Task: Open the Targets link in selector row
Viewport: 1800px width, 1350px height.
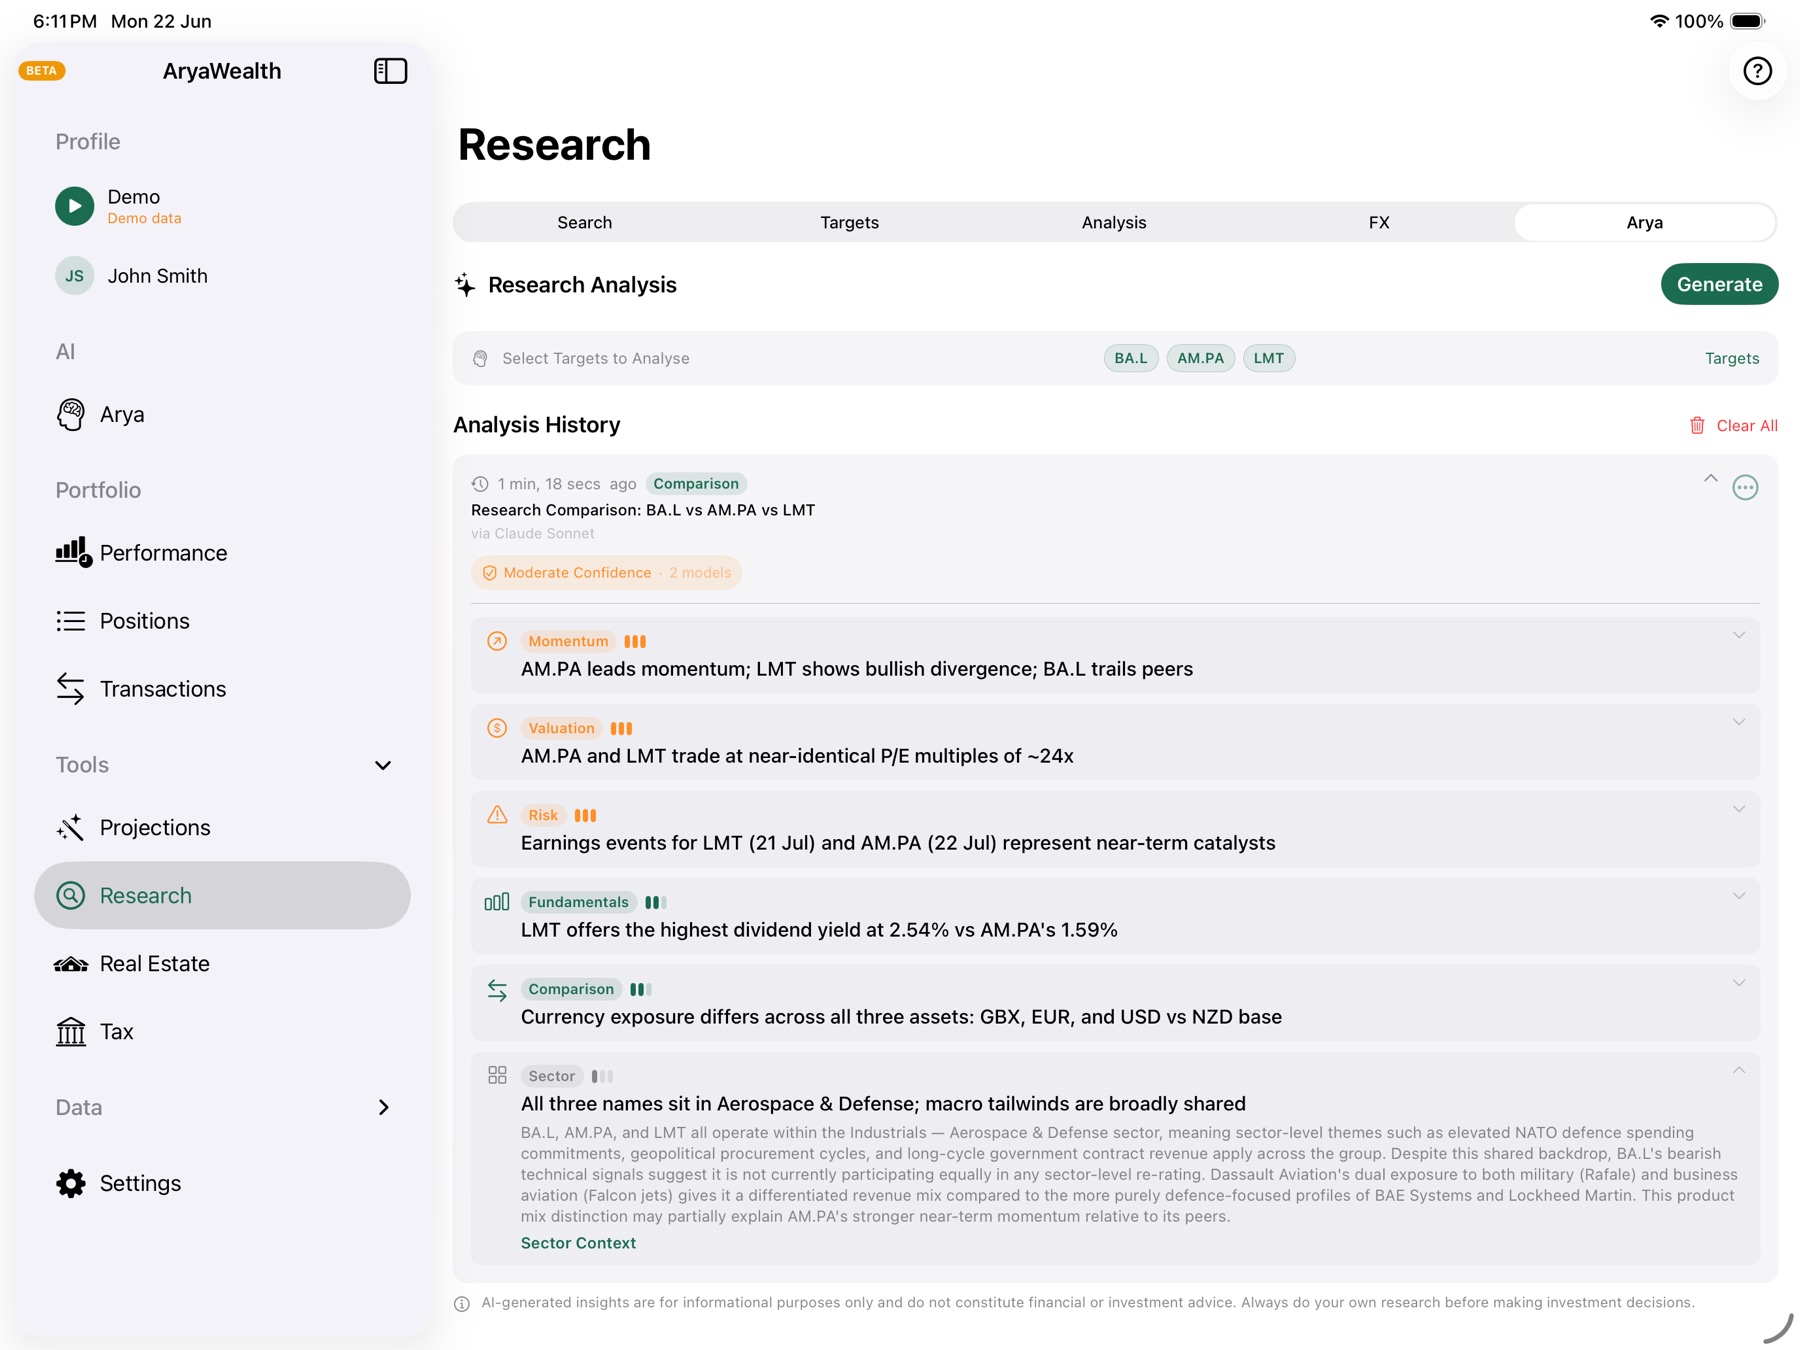Action: [x=1732, y=358]
